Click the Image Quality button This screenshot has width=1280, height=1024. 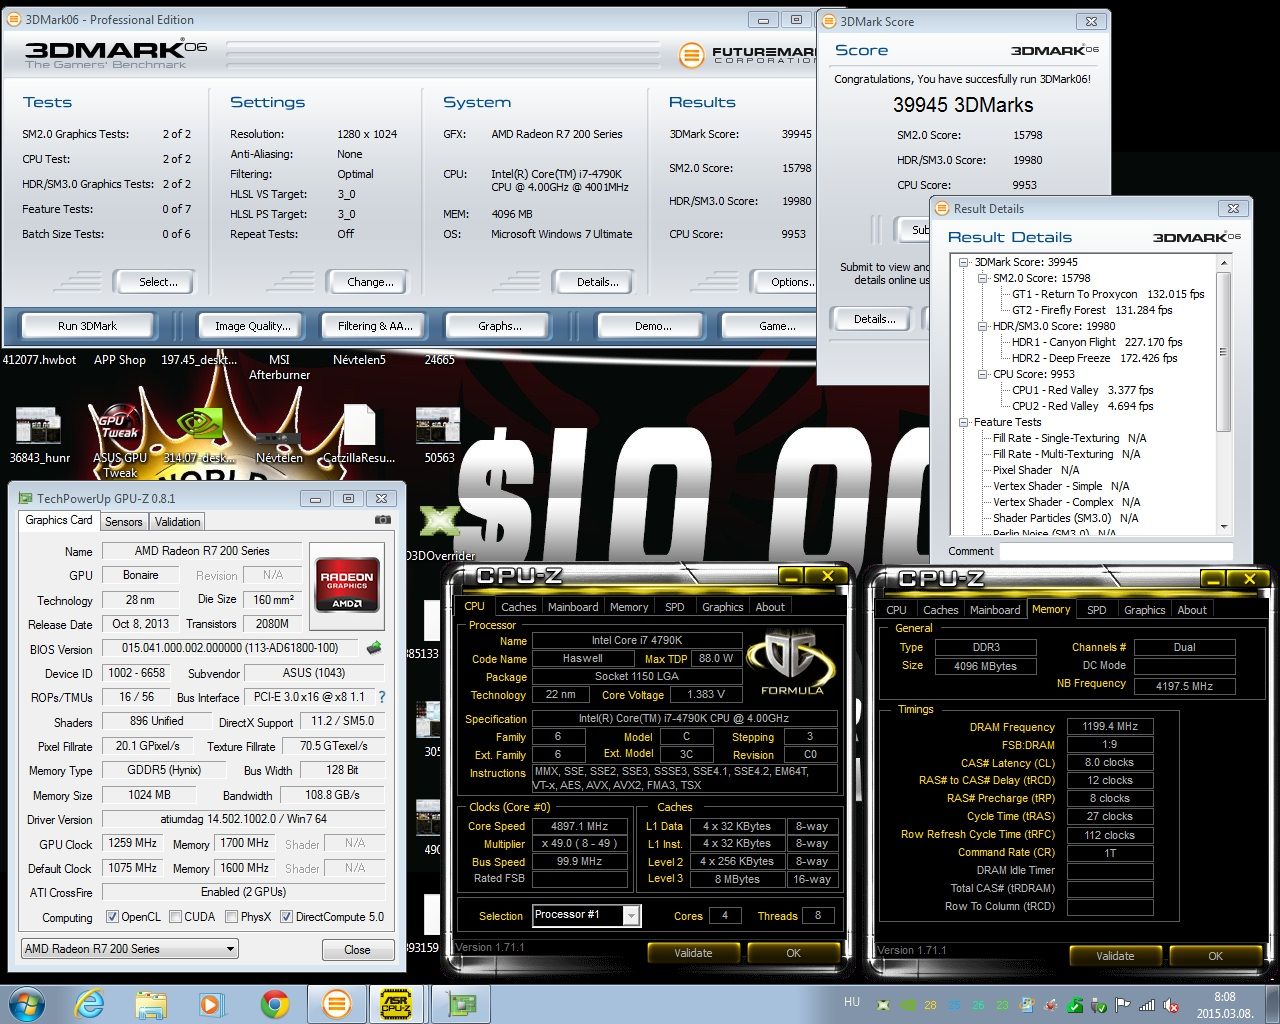[253, 326]
